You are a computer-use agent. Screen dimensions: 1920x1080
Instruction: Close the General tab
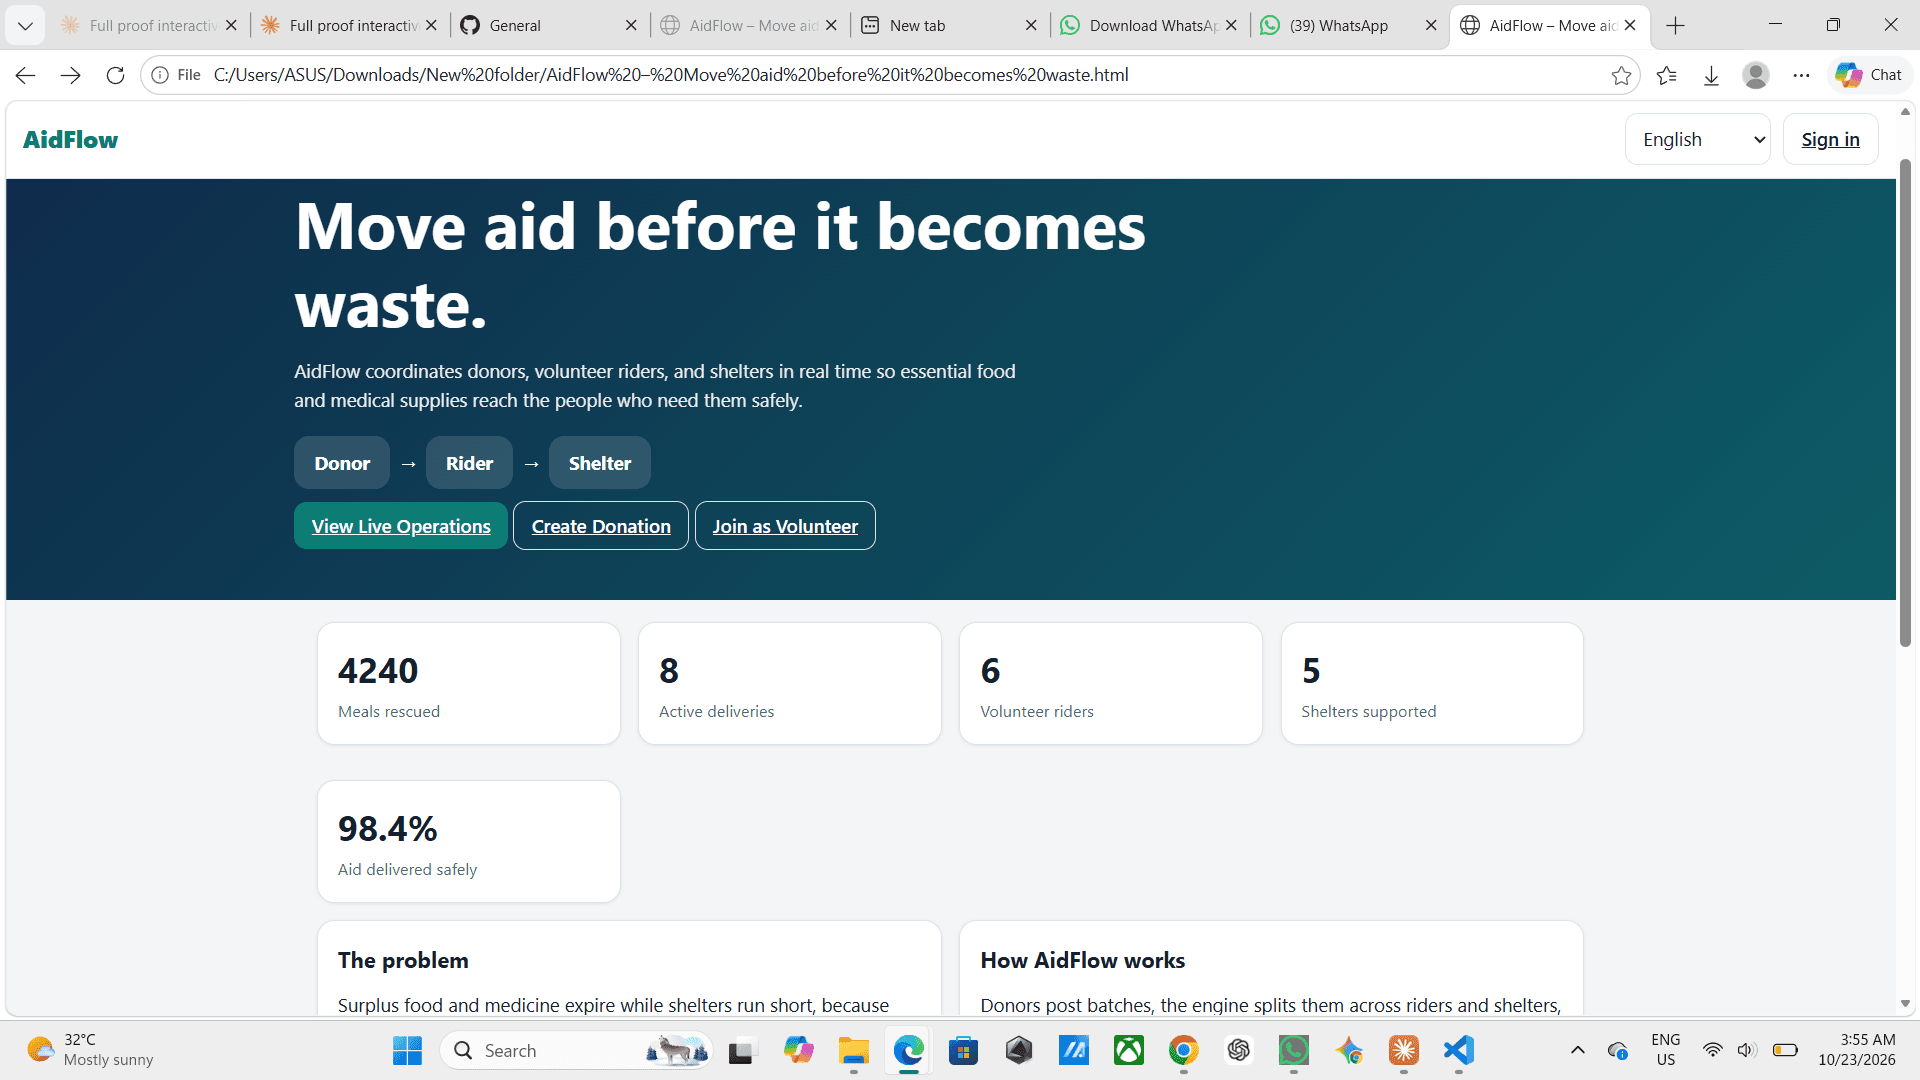pos(631,25)
